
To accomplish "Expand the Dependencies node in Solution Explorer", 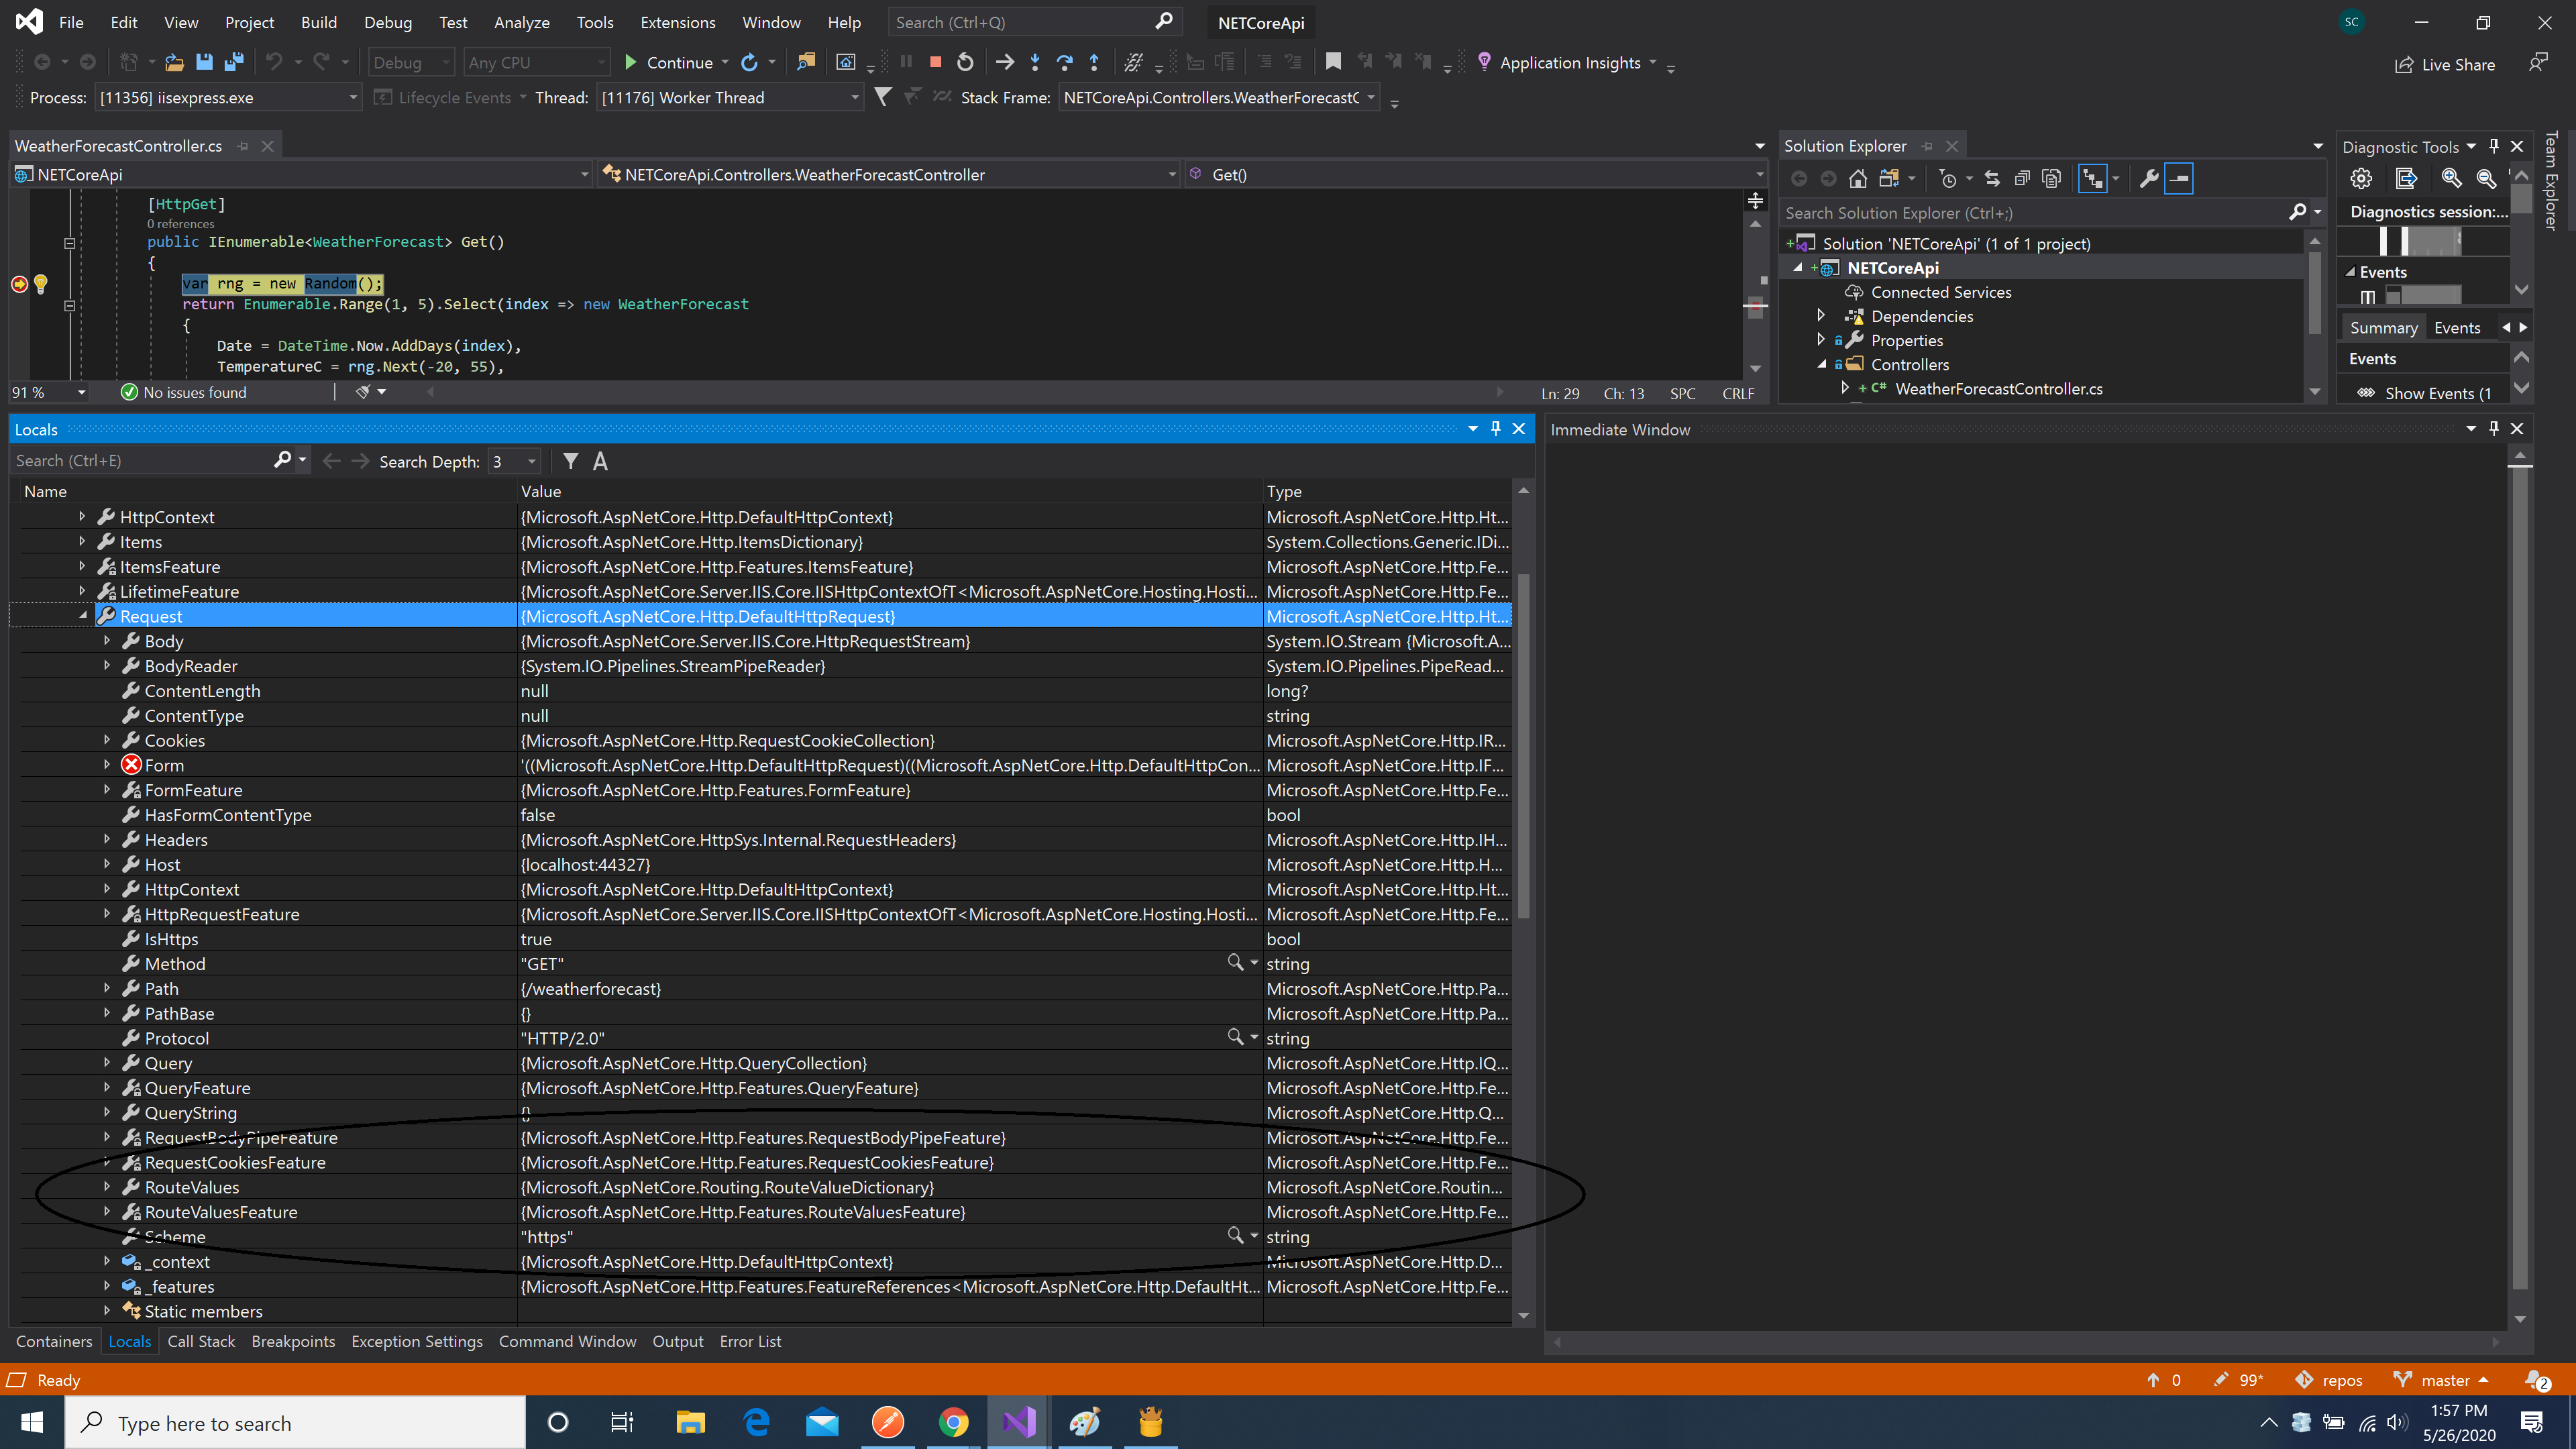I will click(x=1821, y=316).
